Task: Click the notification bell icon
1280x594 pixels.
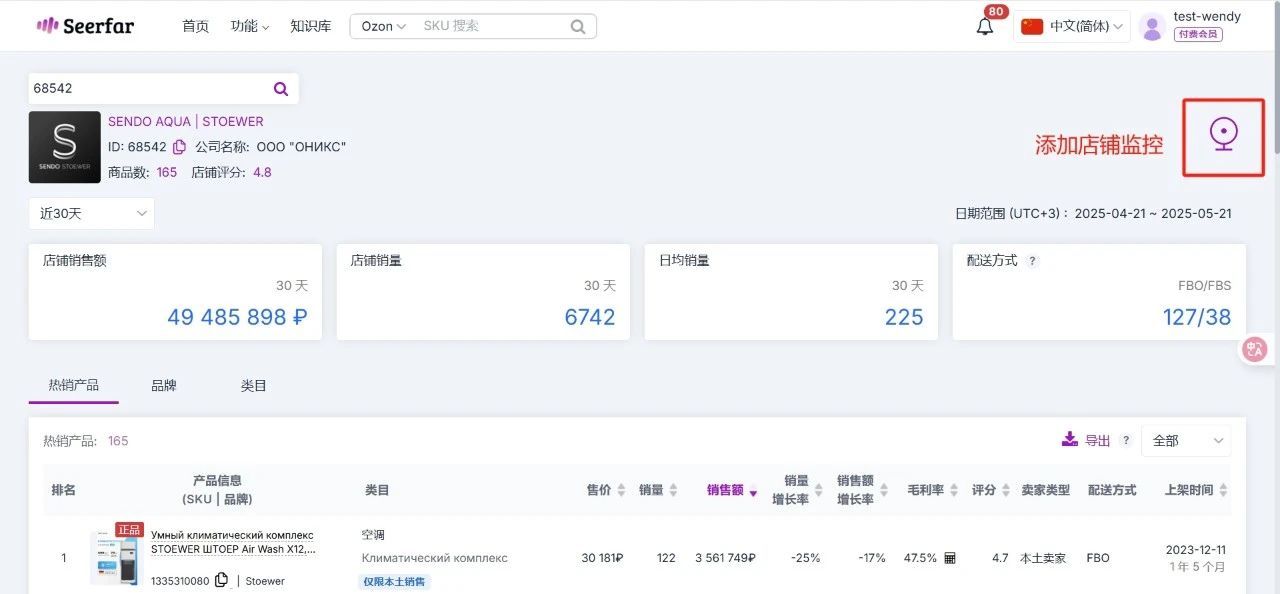Action: coord(985,27)
